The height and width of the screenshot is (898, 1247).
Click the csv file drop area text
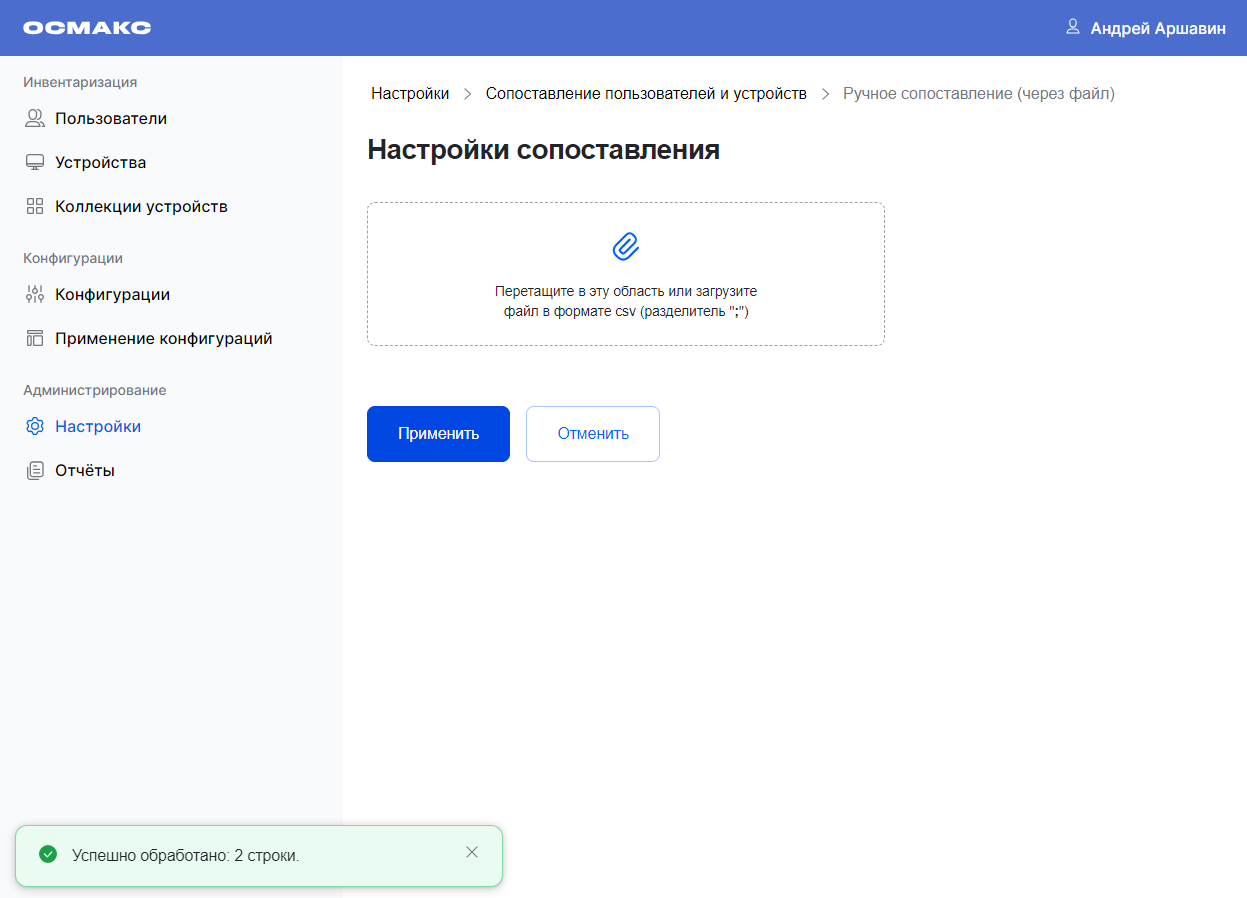pos(626,302)
